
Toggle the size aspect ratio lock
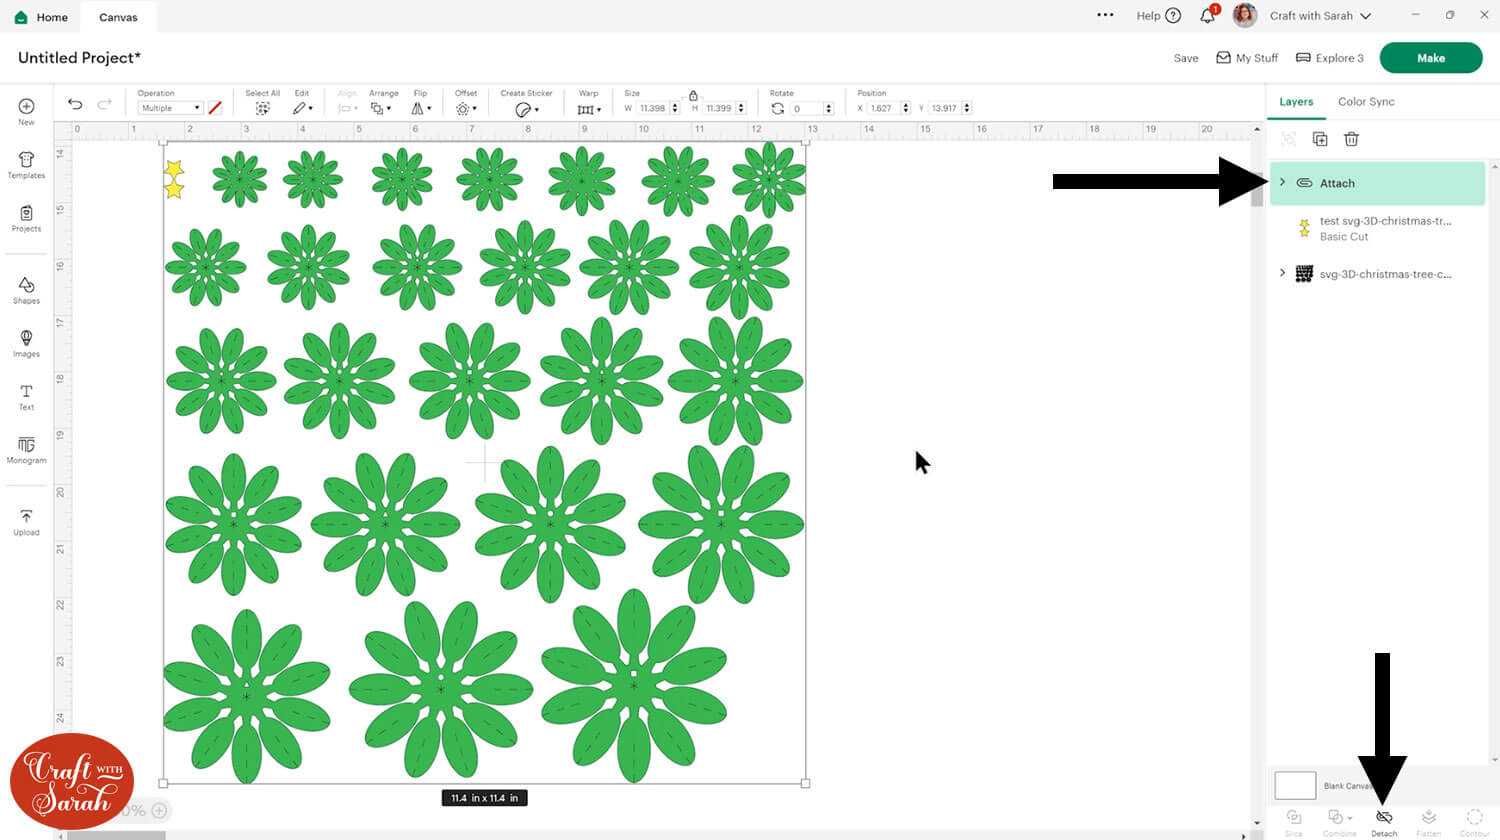click(693, 95)
